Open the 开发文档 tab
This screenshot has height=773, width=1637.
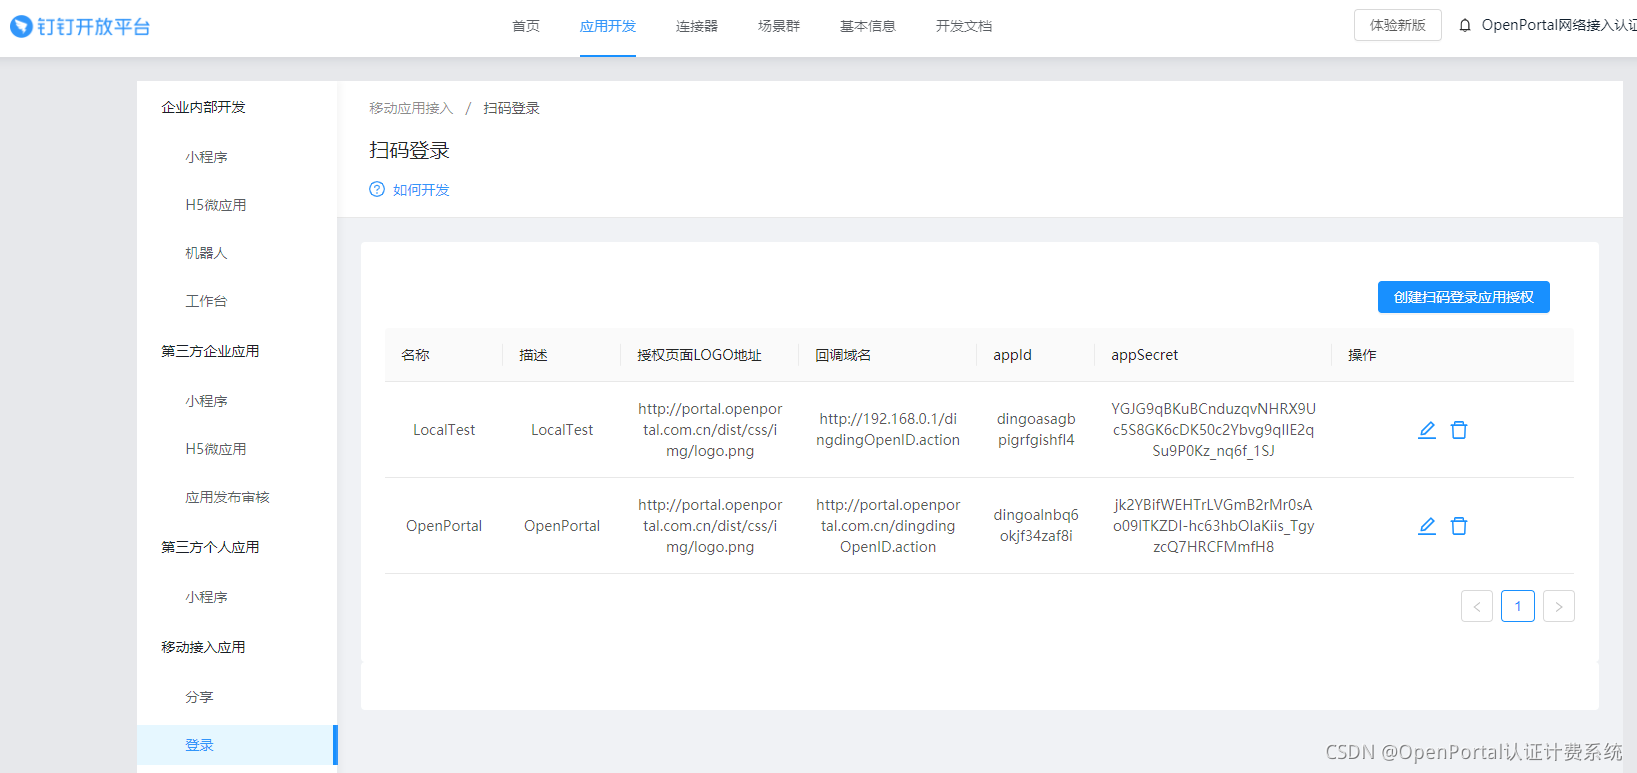[964, 26]
